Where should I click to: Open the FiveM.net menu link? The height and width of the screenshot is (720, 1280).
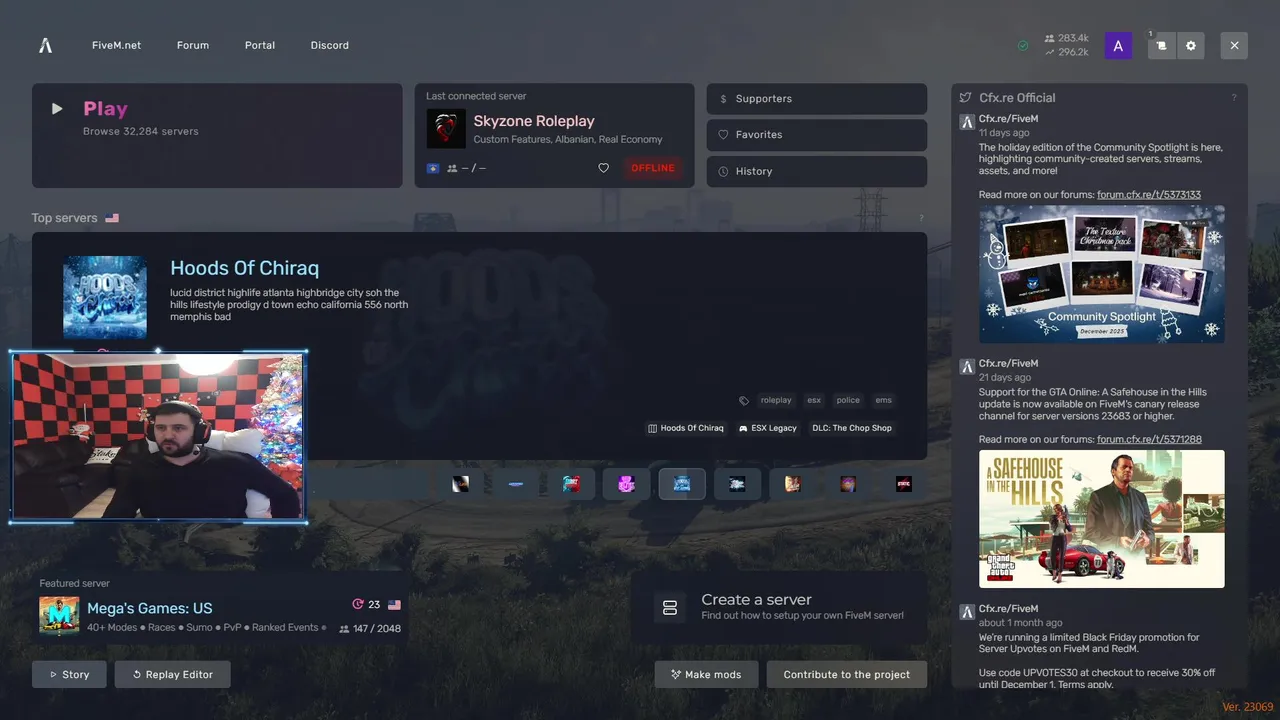[x=116, y=46]
